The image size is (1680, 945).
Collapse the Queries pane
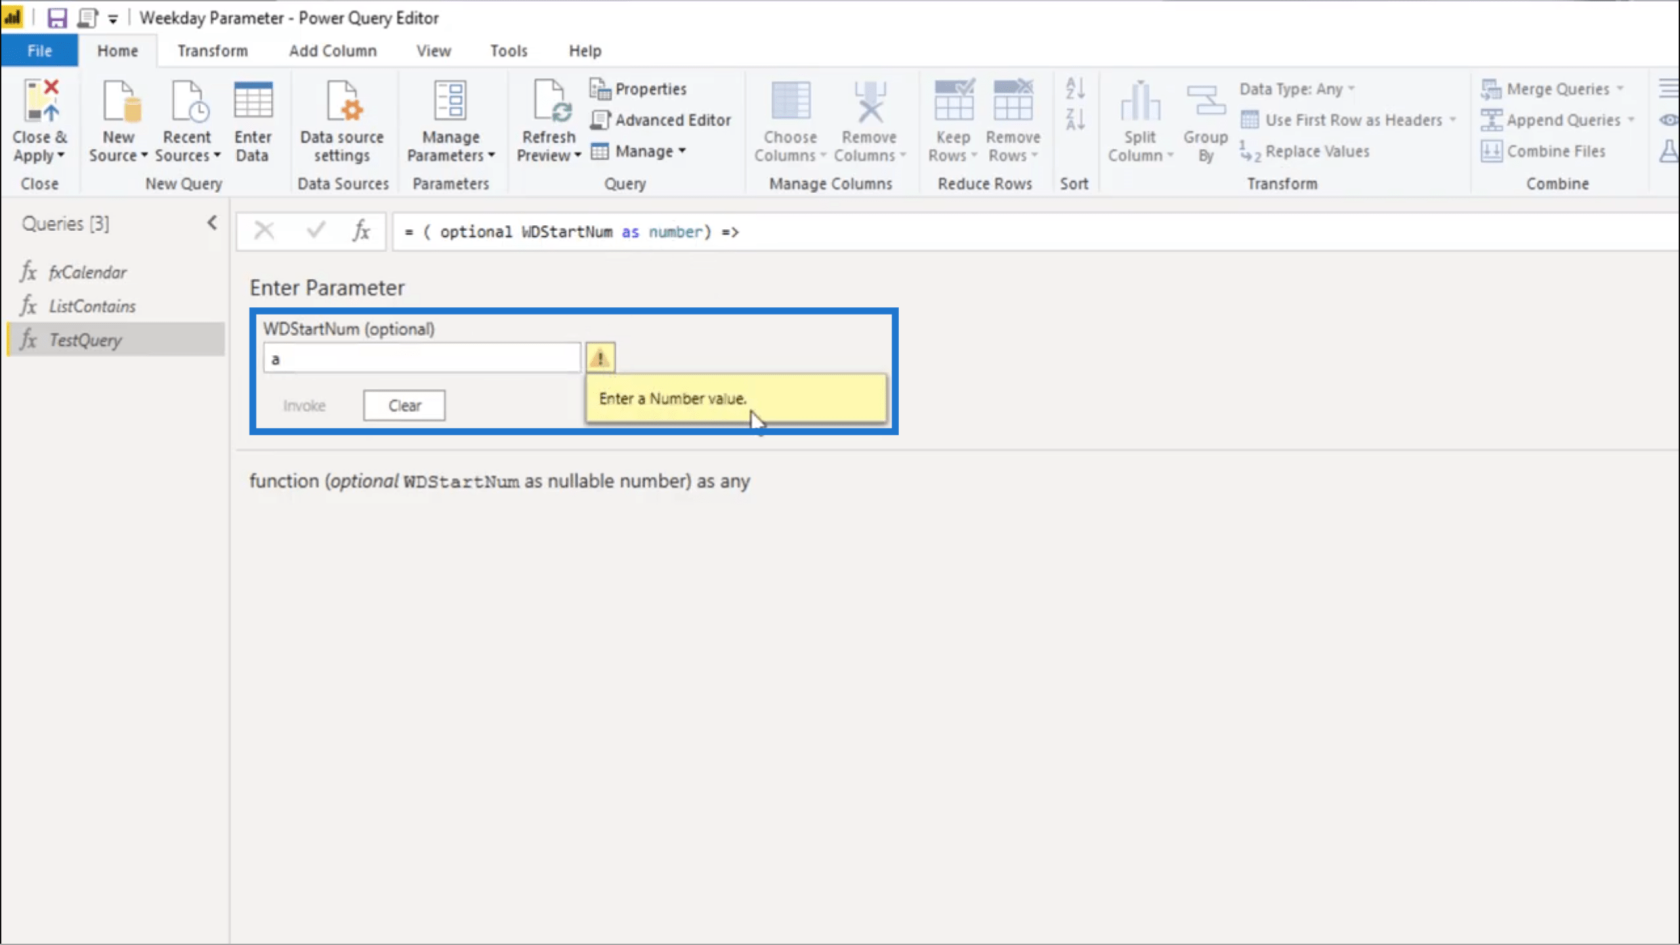212,223
